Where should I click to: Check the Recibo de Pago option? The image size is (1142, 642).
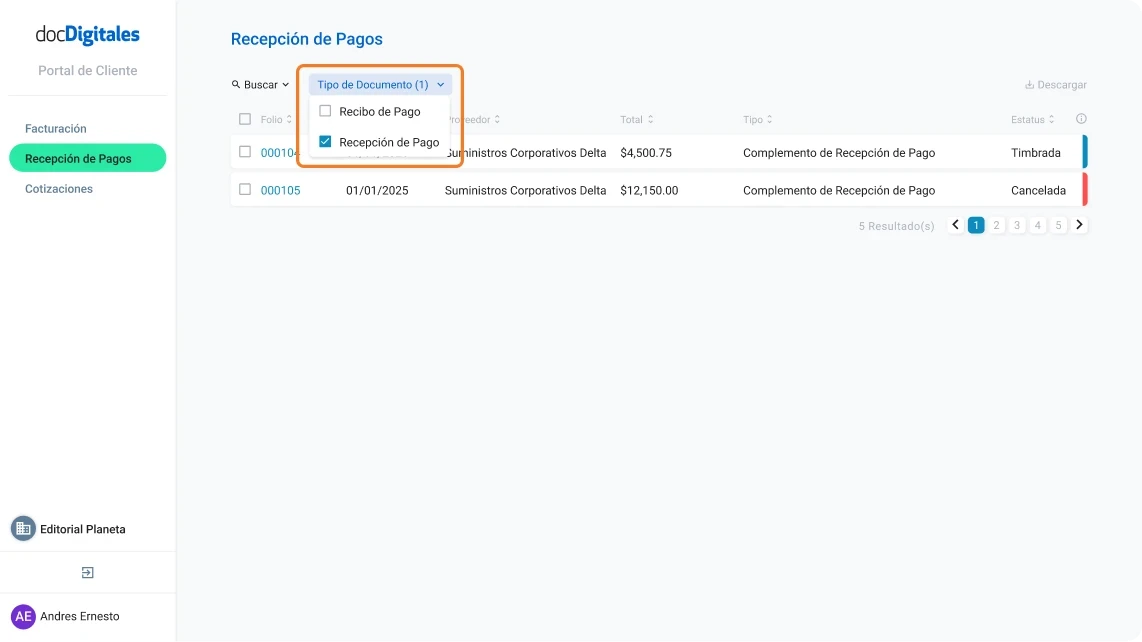(x=324, y=111)
